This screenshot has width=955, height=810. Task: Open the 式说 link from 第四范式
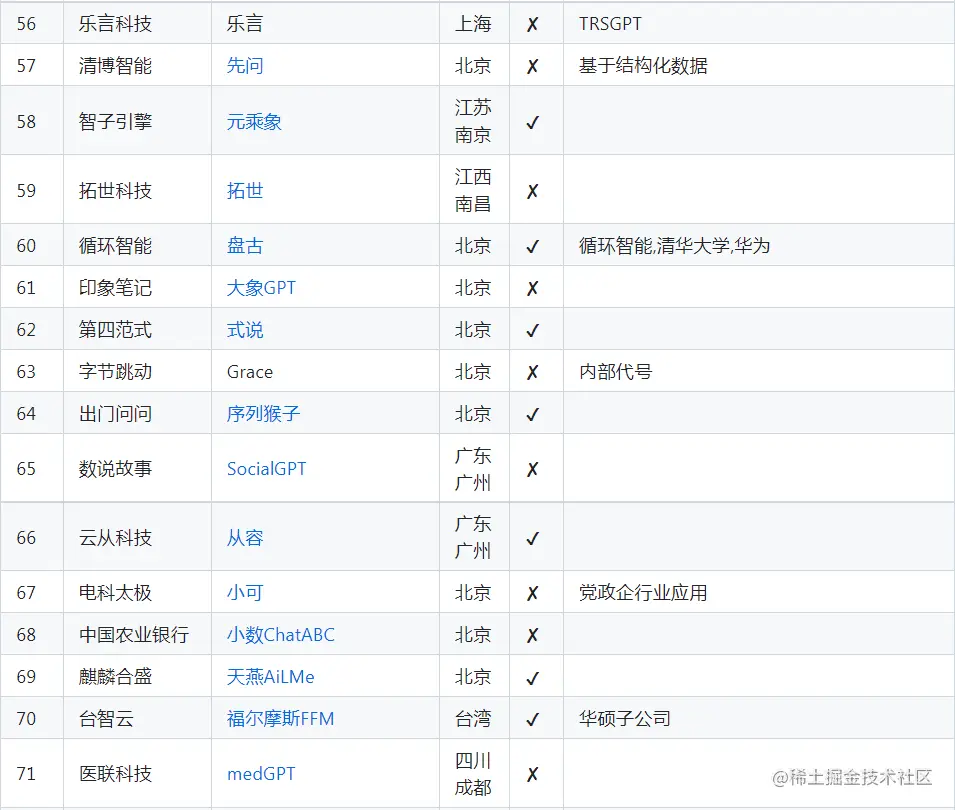click(x=245, y=329)
